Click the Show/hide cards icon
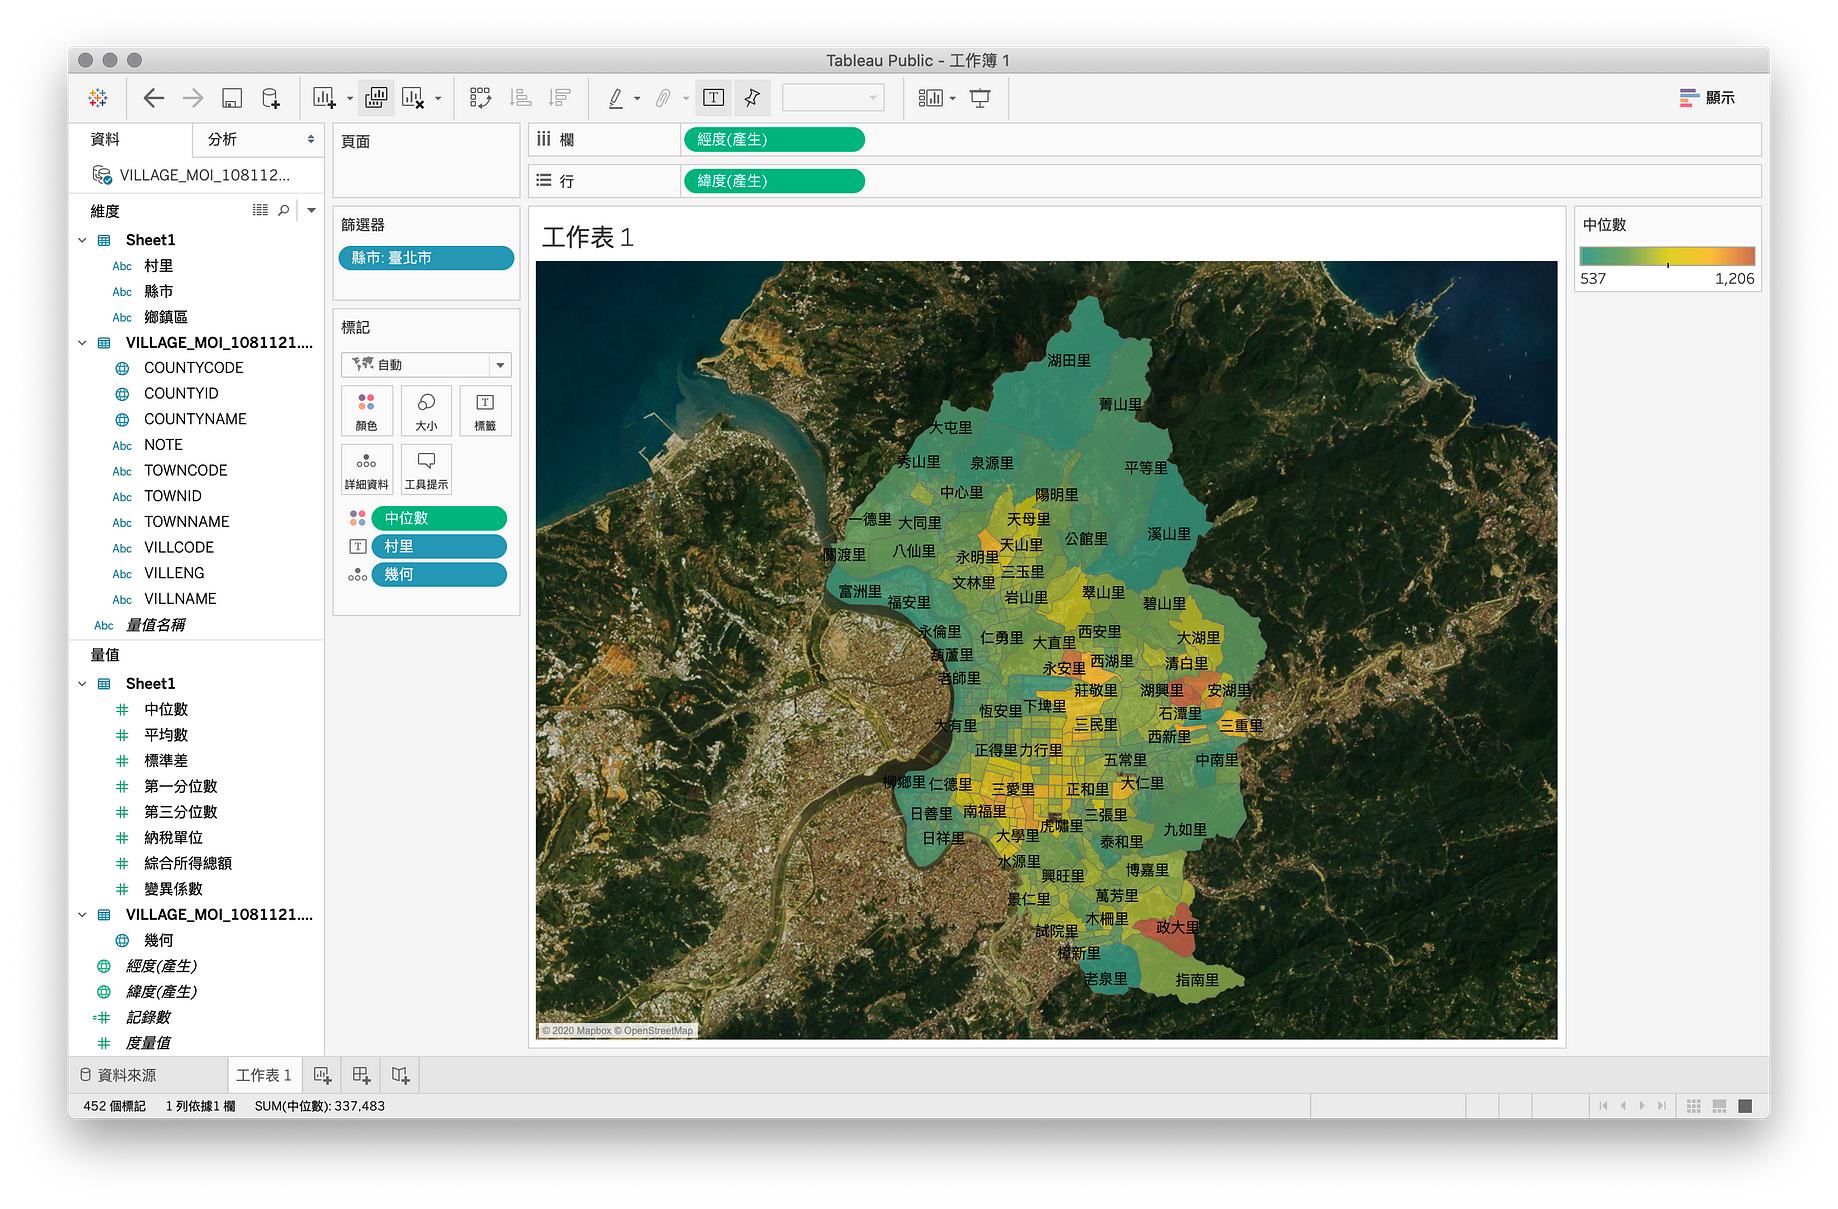Screen dimensions: 1838x1209 tap(930, 98)
